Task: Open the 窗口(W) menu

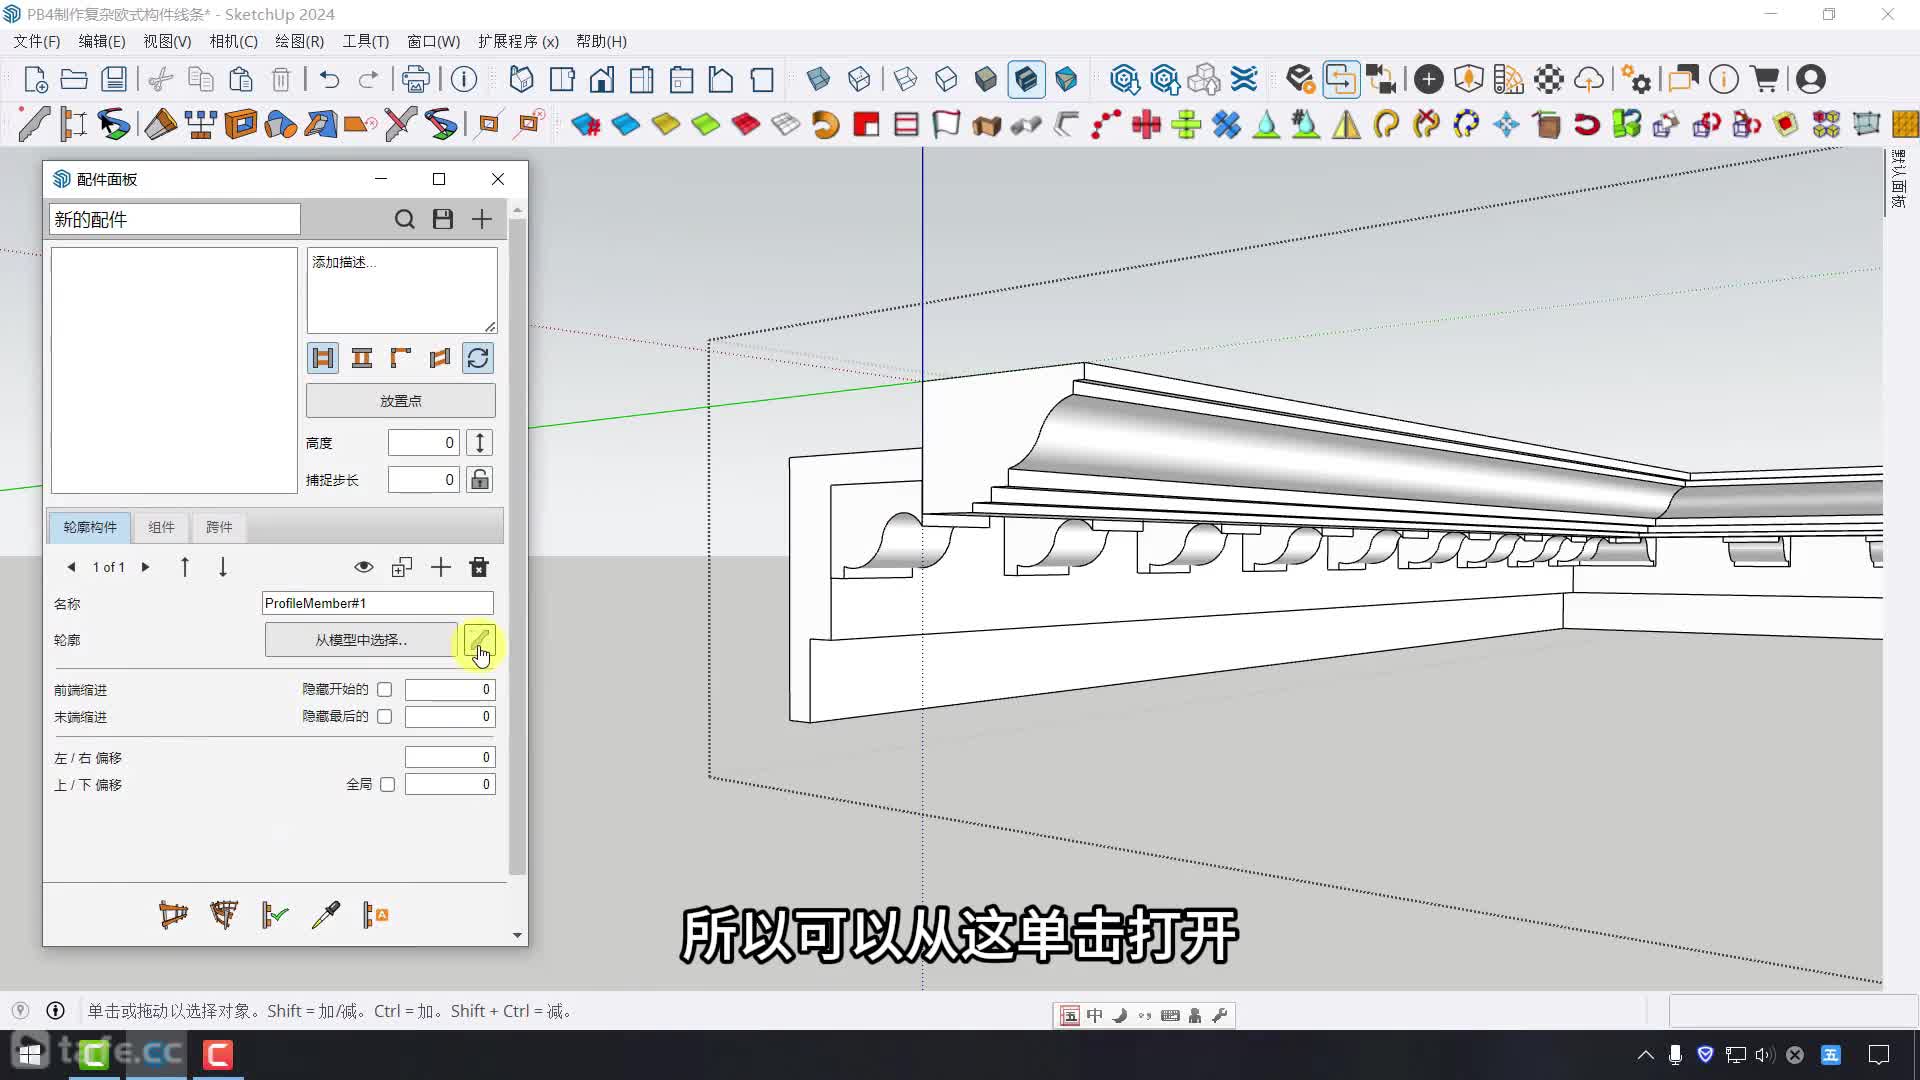Action: [x=433, y=41]
